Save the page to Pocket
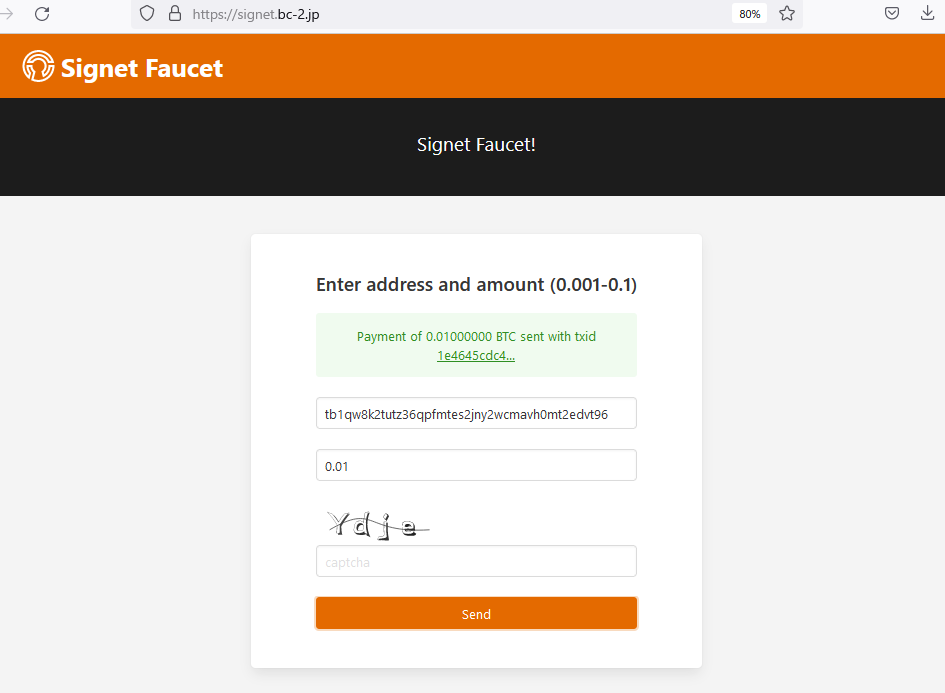This screenshot has height=693, width=945. click(892, 14)
